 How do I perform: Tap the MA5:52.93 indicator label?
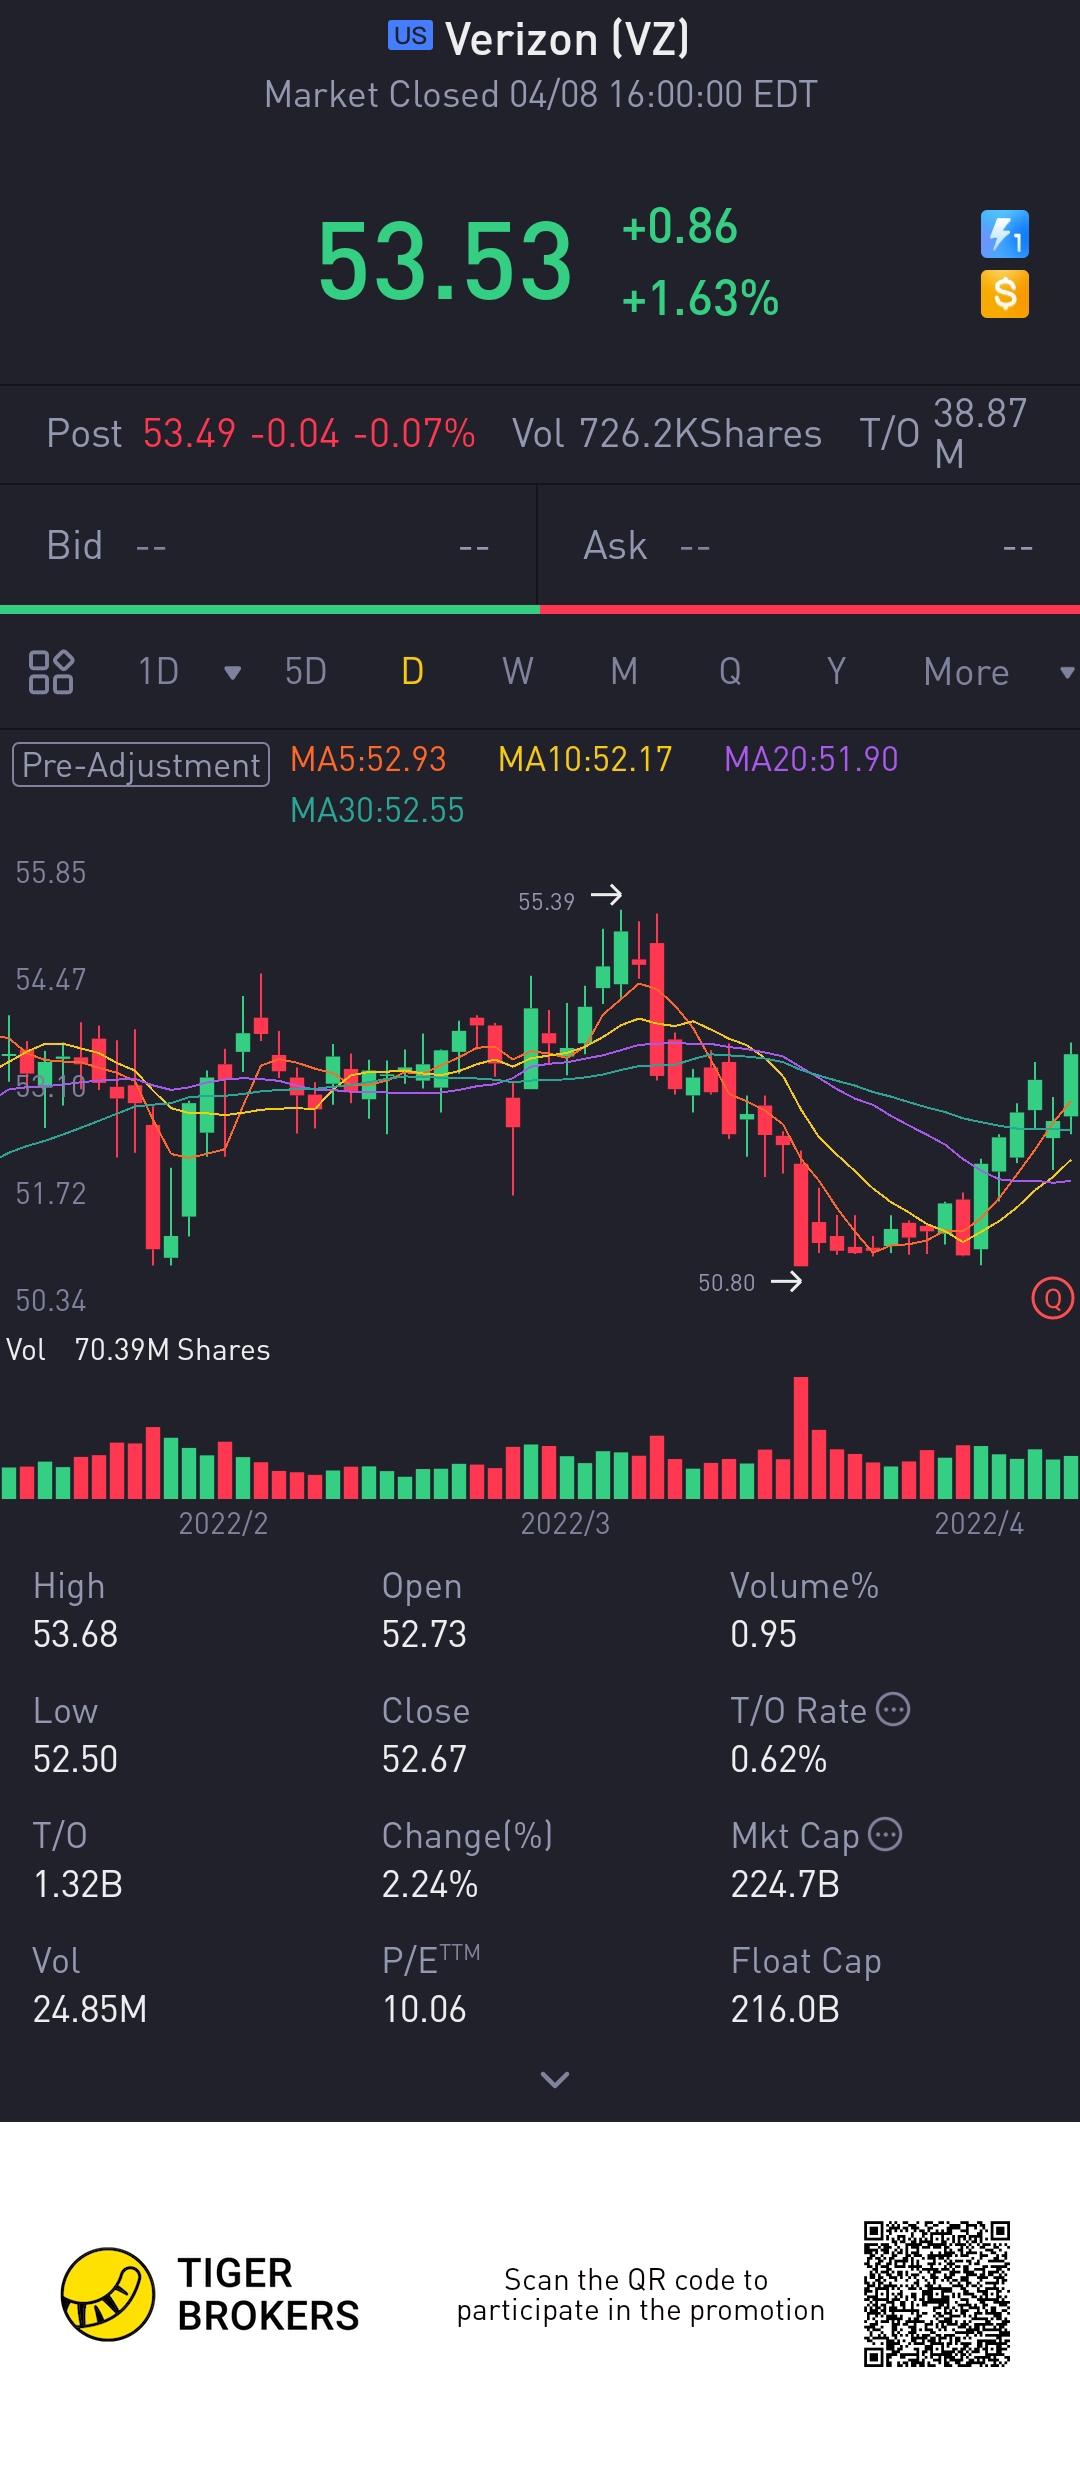(x=368, y=759)
